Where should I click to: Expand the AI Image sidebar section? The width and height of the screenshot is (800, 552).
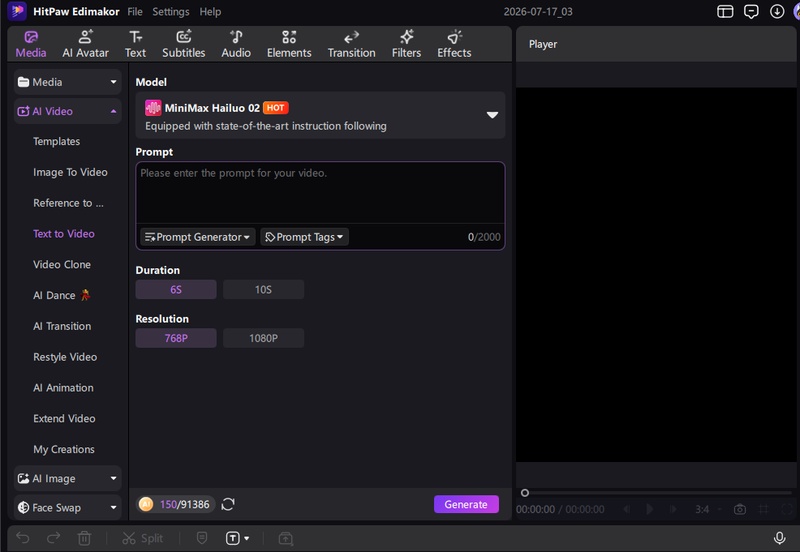[x=68, y=479]
